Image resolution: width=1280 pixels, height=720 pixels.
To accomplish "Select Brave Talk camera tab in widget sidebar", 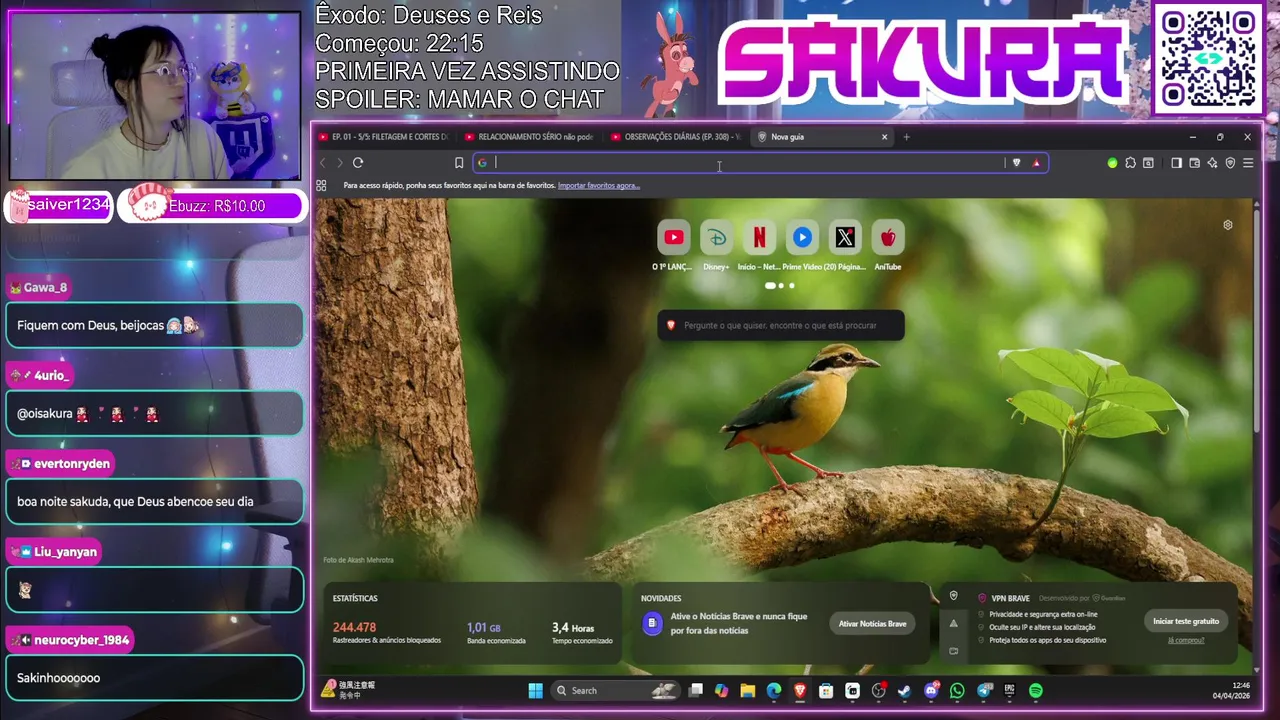I will [x=953, y=651].
